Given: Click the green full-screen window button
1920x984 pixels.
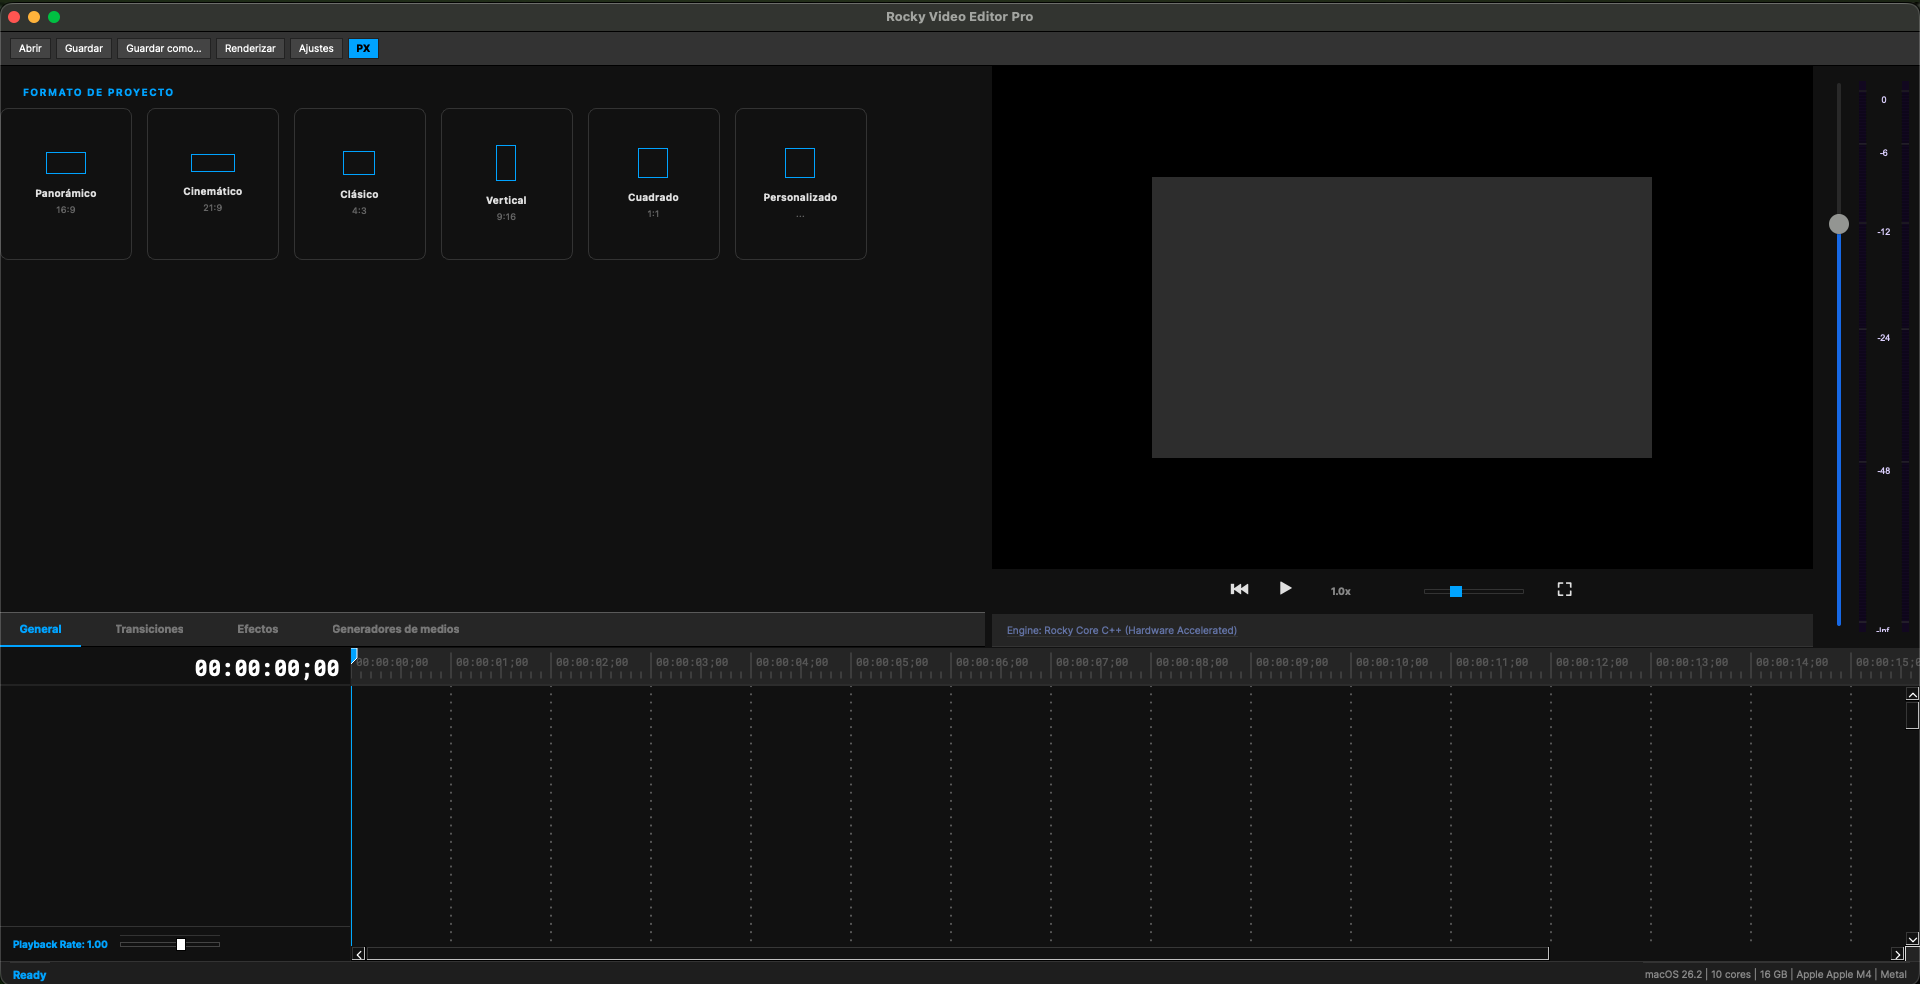Looking at the screenshot, I should point(54,17).
